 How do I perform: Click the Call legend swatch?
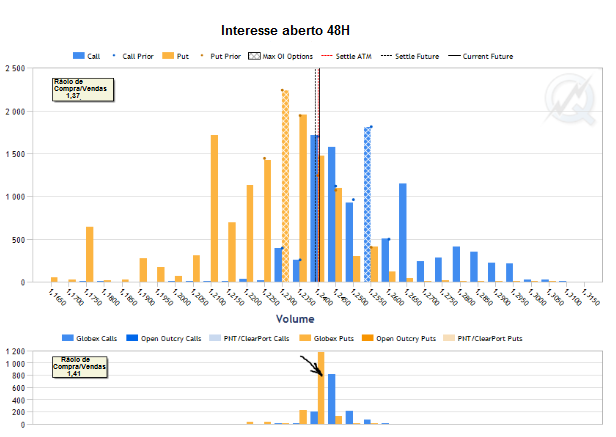point(80,56)
